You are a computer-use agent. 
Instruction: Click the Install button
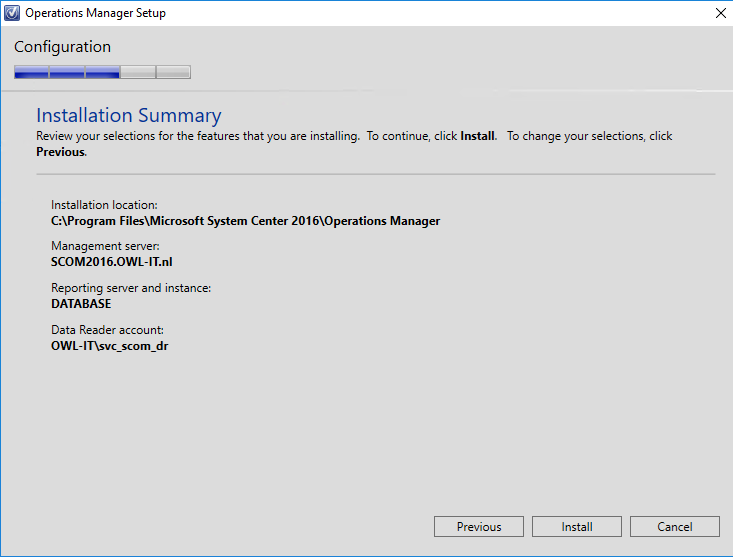coord(577,527)
